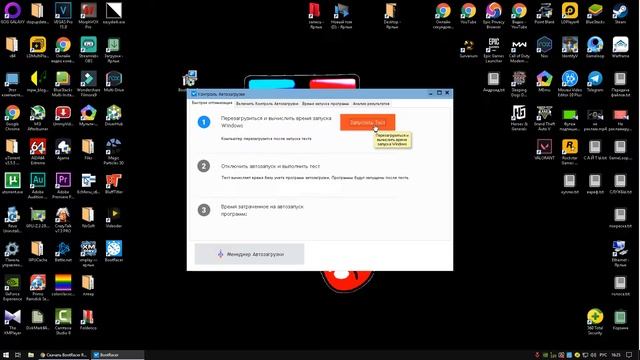This screenshot has width=640, height=360.
Task: Click the Warframe desktop icon
Action: click(x=620, y=47)
